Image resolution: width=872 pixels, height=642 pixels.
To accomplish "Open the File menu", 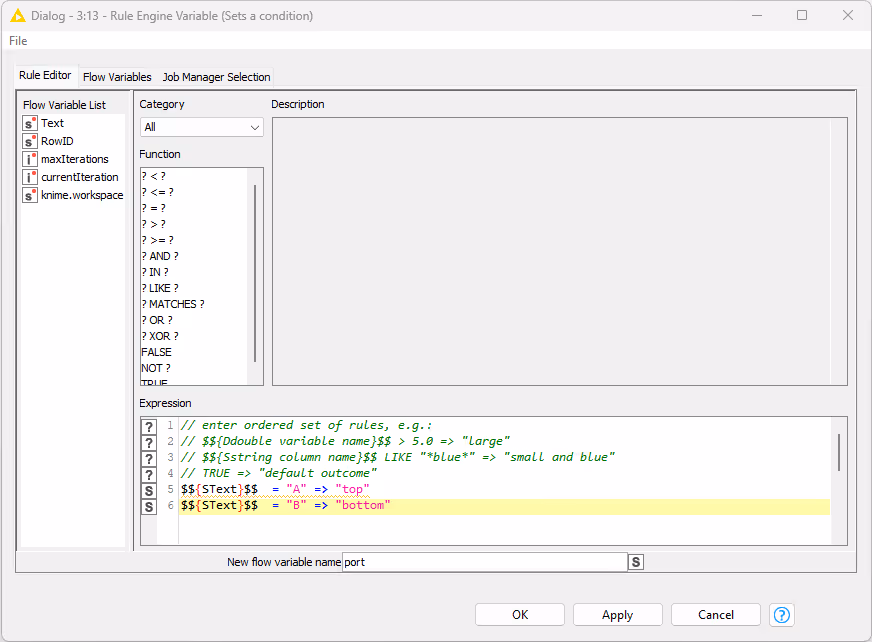I will pyautogui.click(x=18, y=41).
